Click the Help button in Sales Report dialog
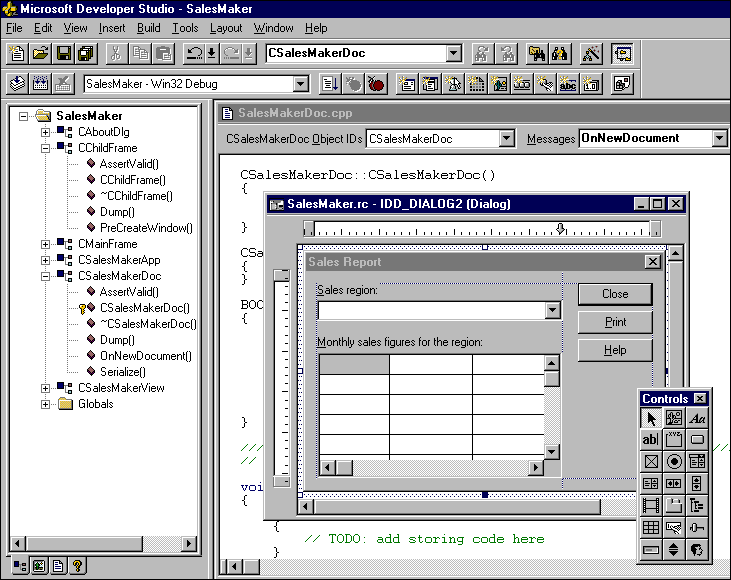 [x=615, y=350]
